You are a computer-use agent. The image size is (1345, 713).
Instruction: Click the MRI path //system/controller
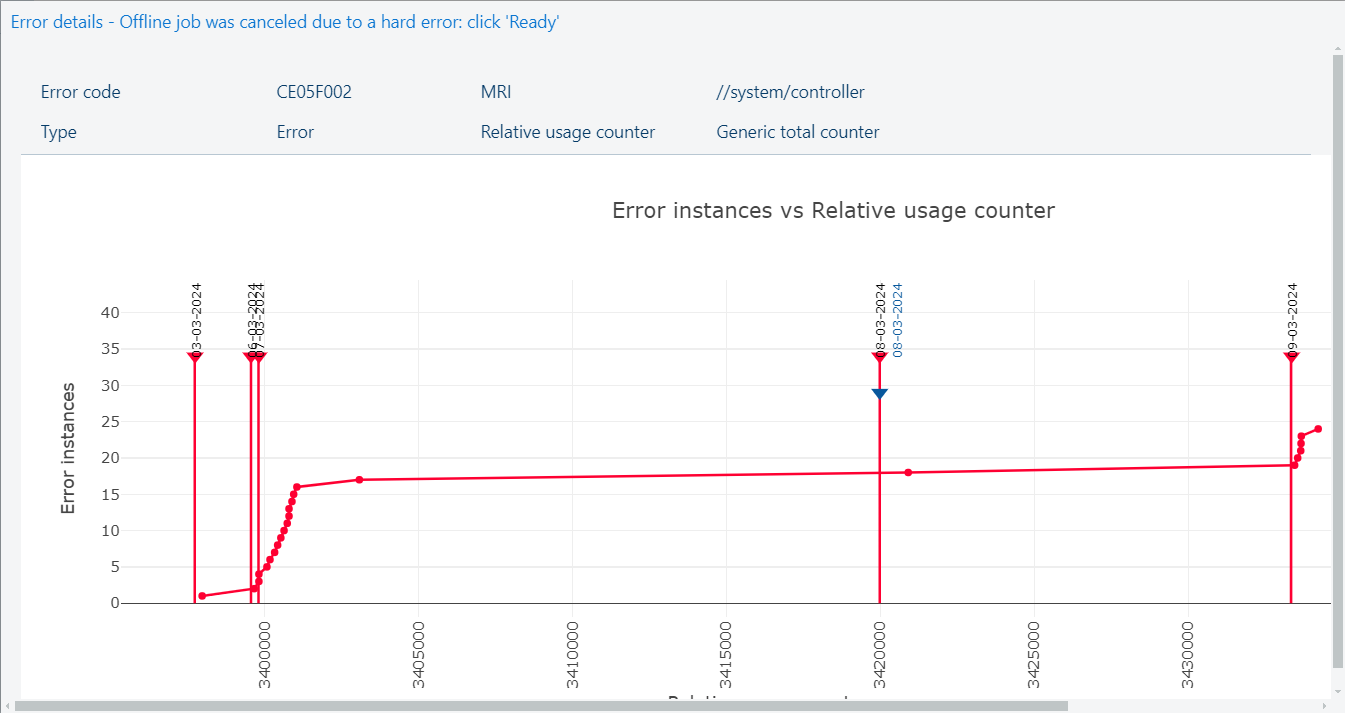tap(790, 92)
